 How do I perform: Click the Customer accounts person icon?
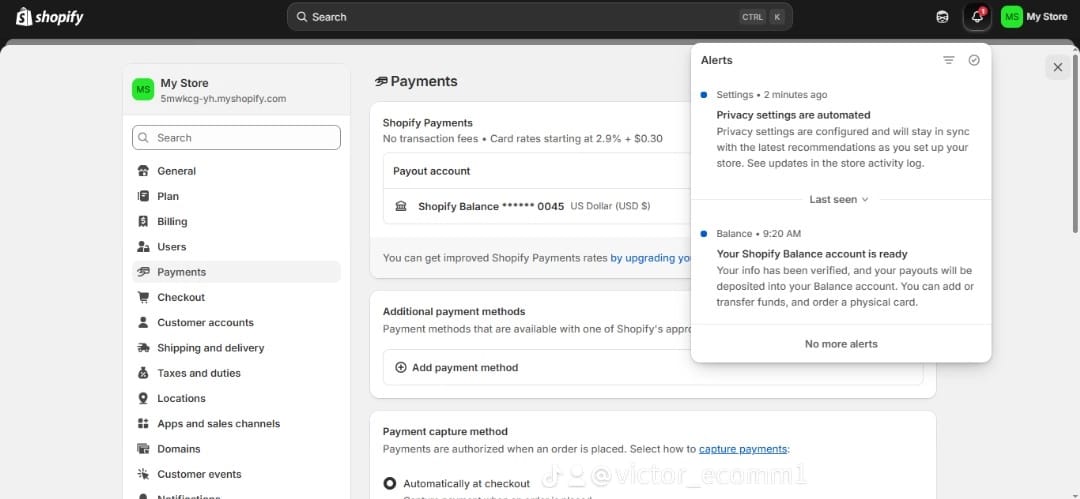tap(143, 323)
